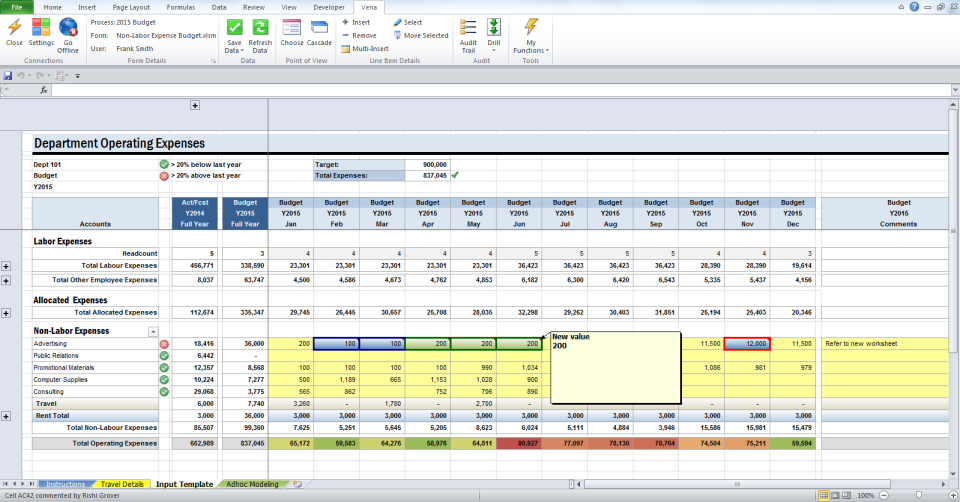Open the File tab
Viewport: 960px width, 502px height.
17,7
